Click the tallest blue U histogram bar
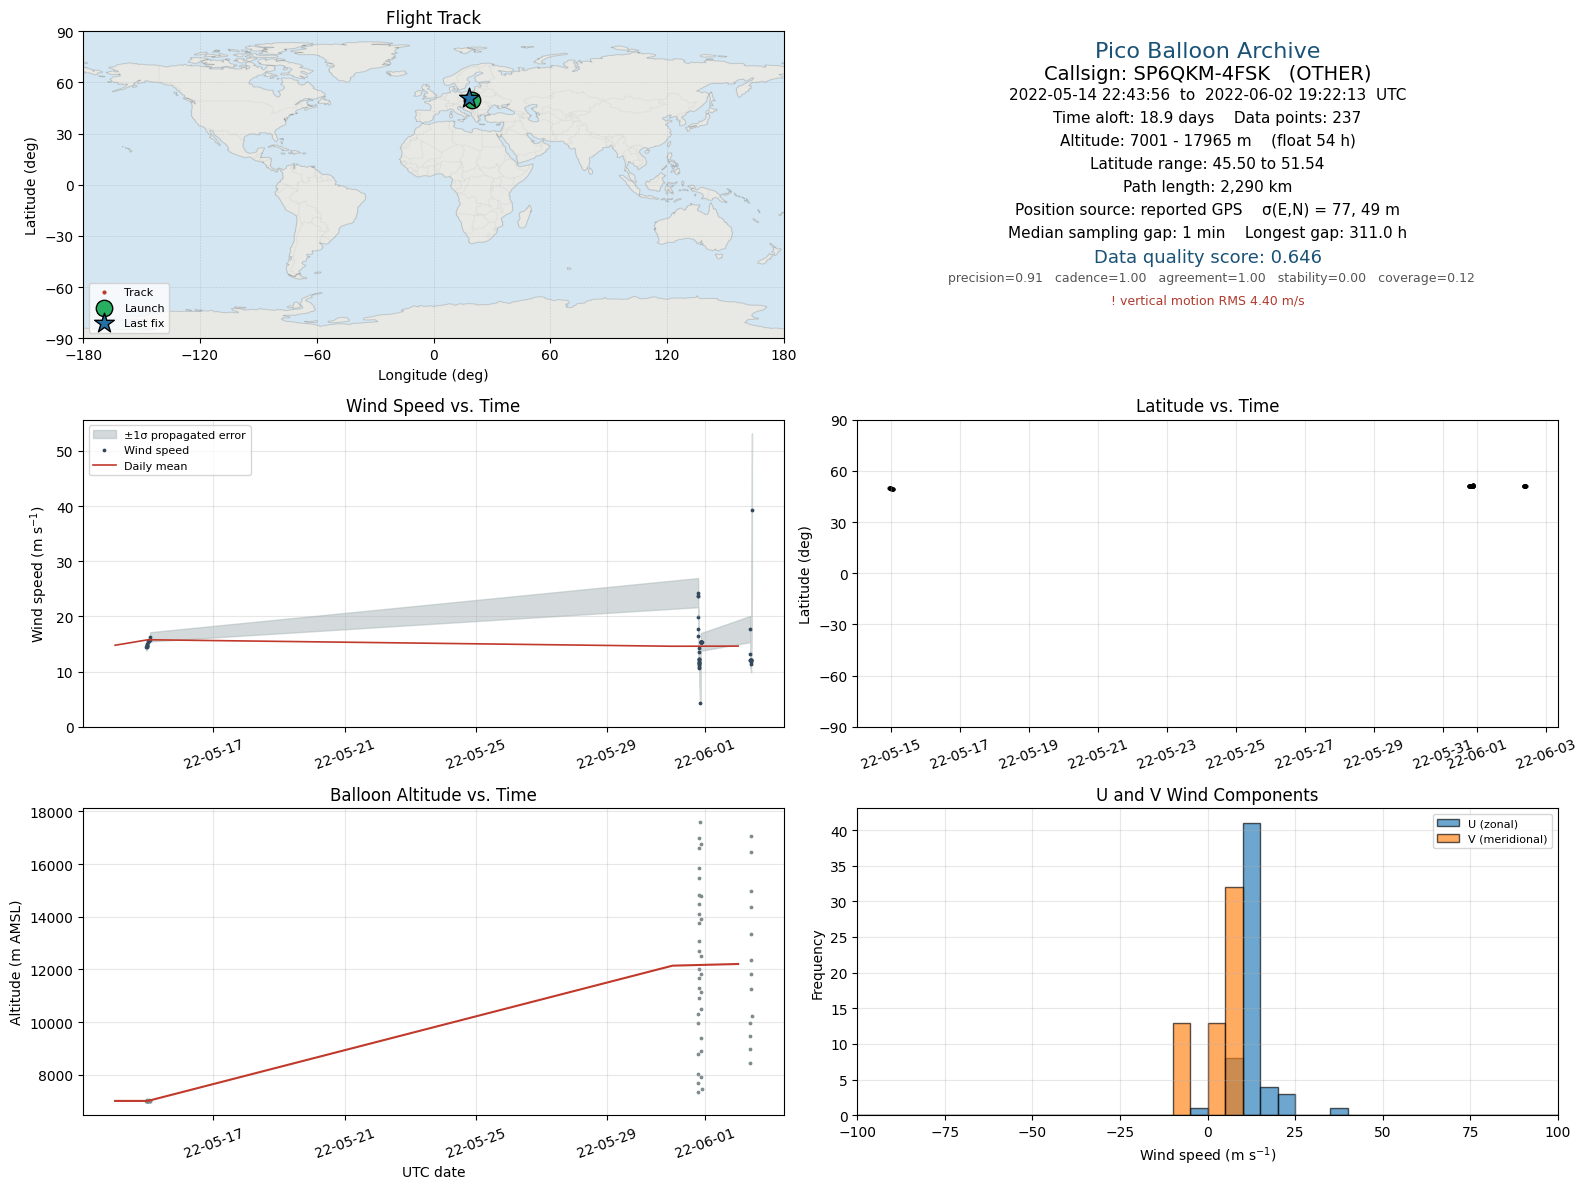This screenshot has width=1587, height=1189. pos(1251,969)
